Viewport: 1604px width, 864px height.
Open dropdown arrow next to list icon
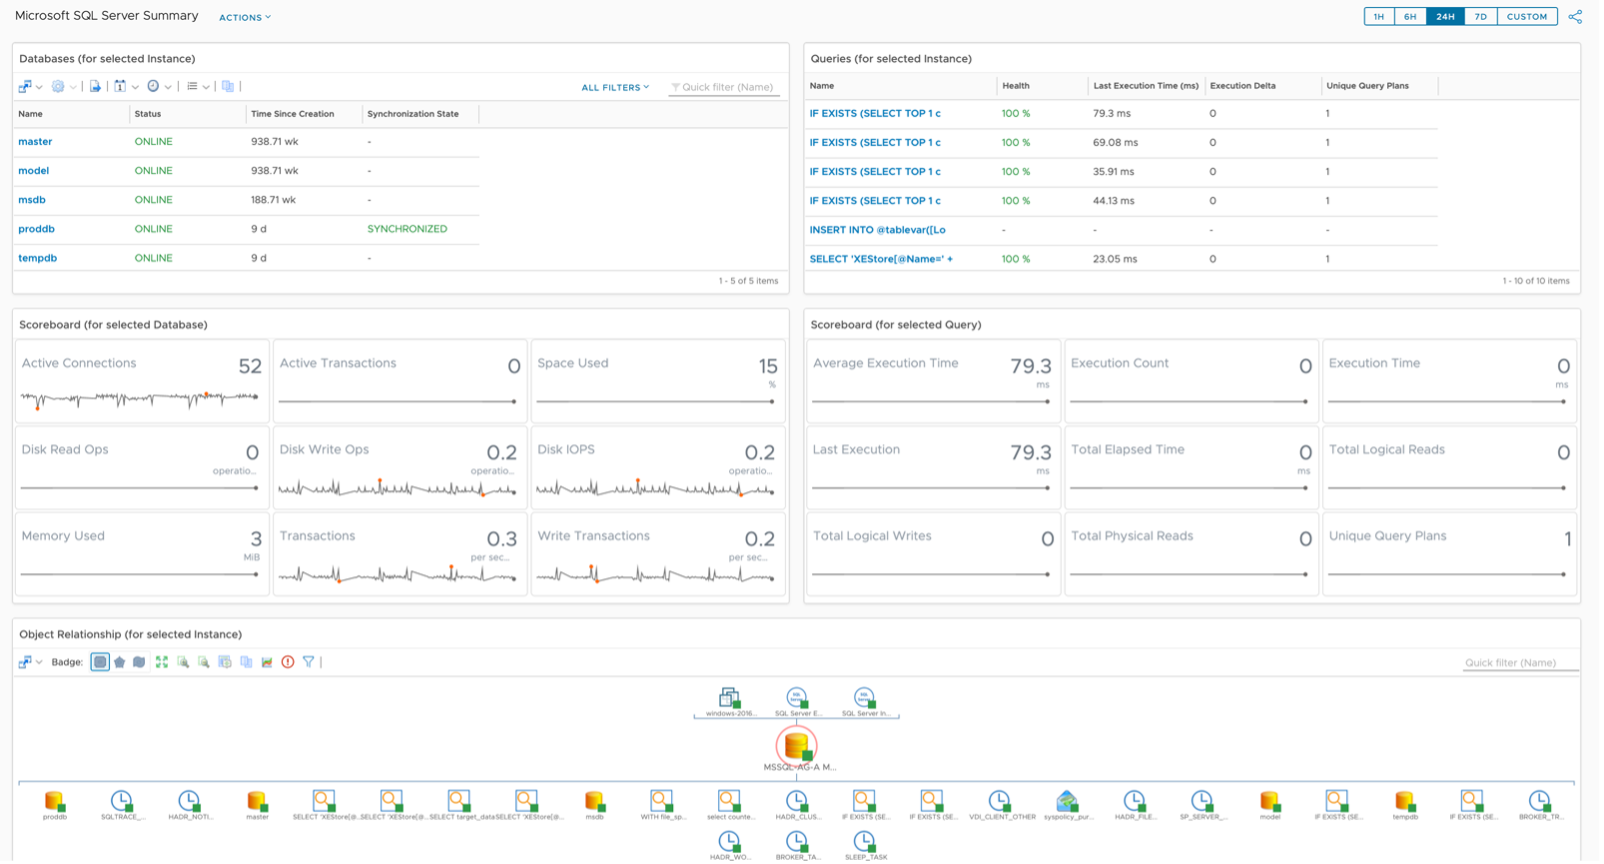(x=206, y=88)
